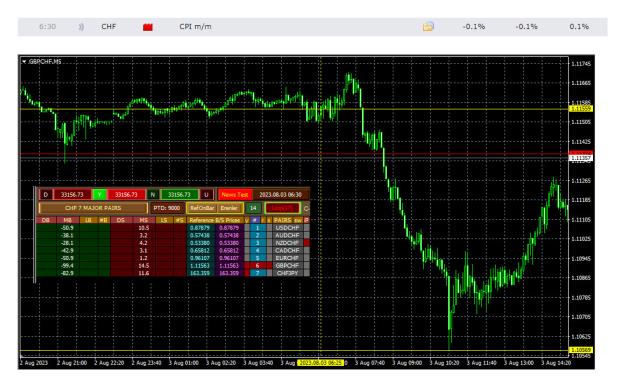Click number 3 cell for NZDCHF
The width and height of the screenshot is (625, 388).
click(x=257, y=243)
